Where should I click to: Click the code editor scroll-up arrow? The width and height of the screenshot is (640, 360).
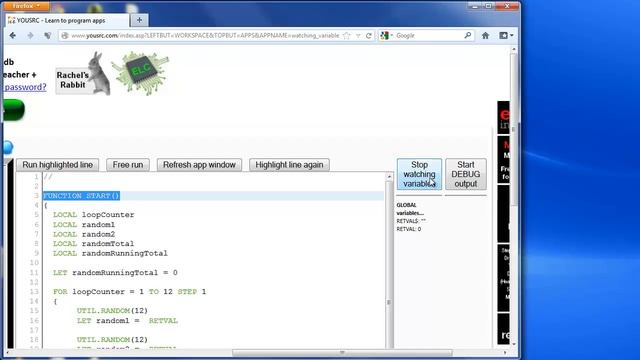coord(389,176)
